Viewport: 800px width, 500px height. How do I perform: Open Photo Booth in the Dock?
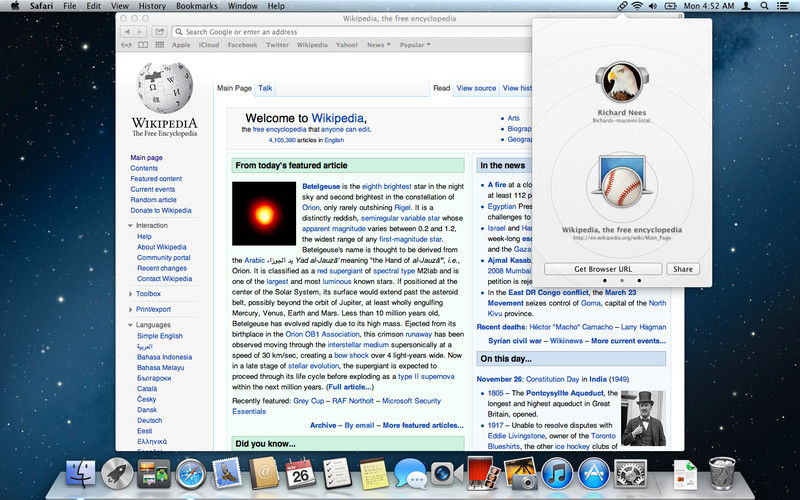pyautogui.click(x=483, y=473)
